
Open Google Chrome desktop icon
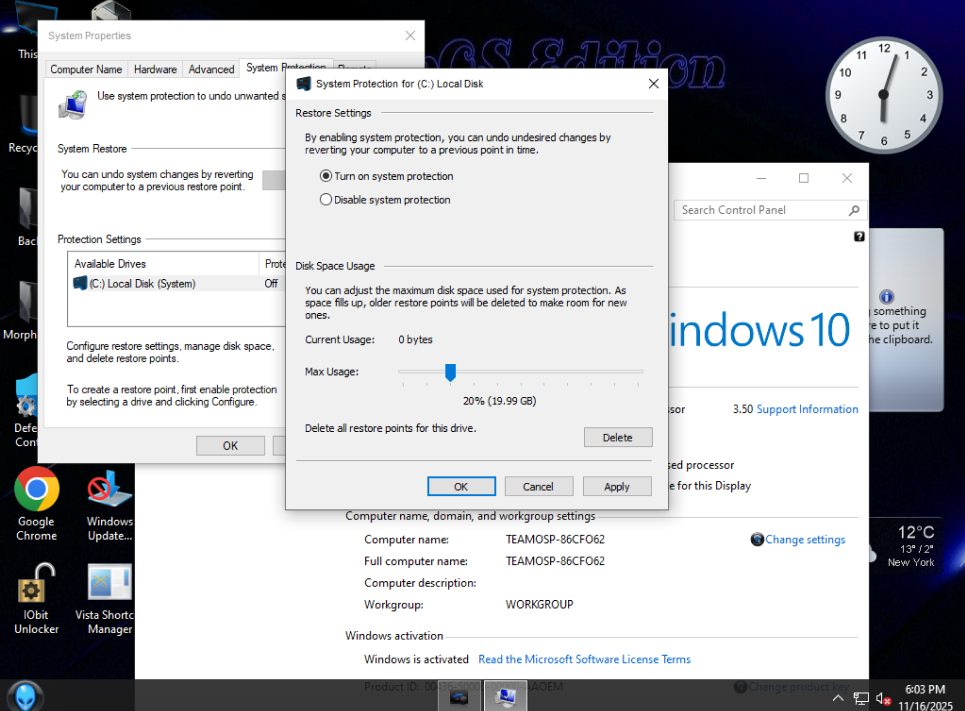coord(36,504)
